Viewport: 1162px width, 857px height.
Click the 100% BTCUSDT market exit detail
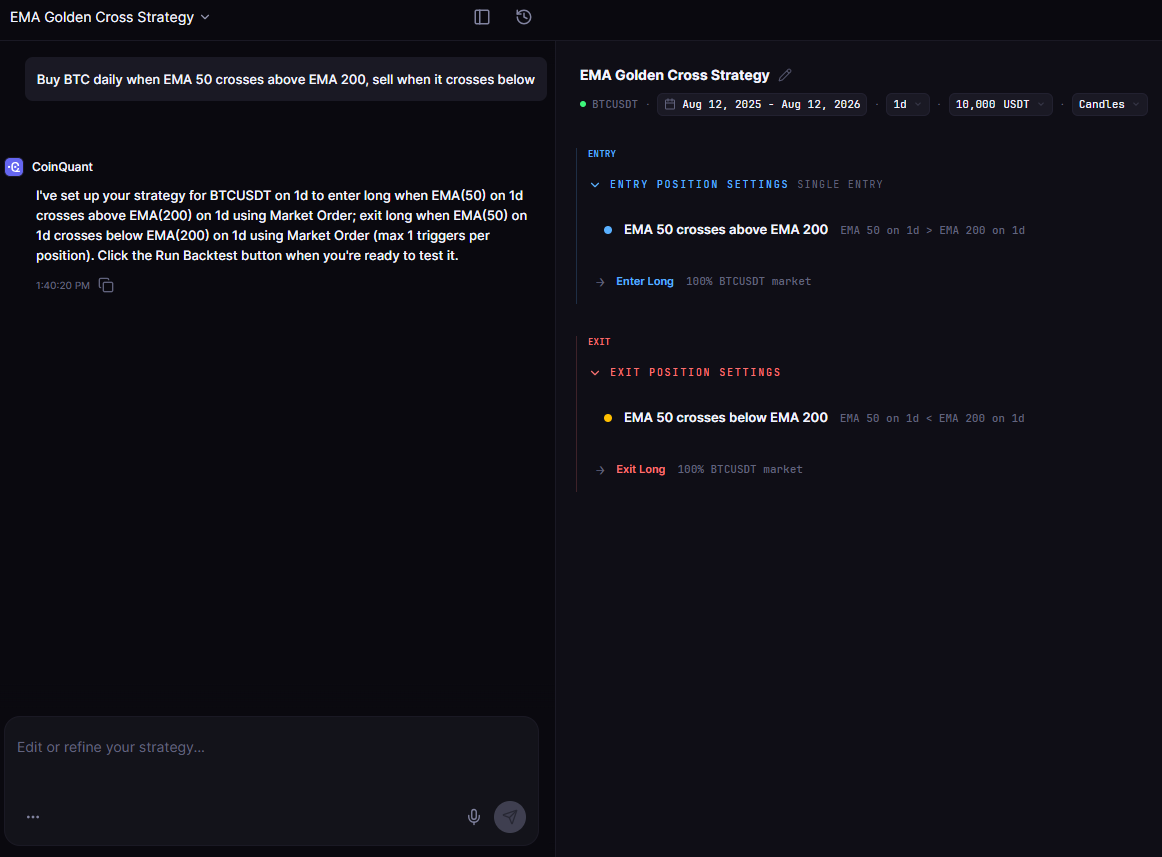click(x=740, y=469)
